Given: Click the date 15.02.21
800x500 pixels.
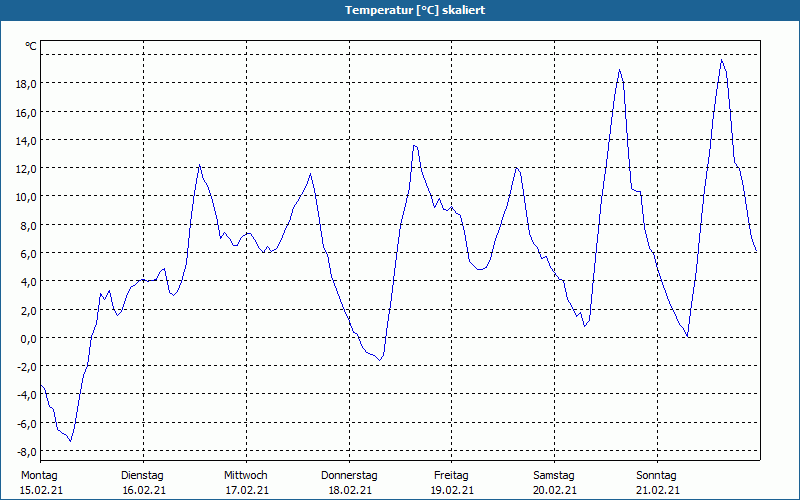Looking at the screenshot, I should (x=41, y=490).
